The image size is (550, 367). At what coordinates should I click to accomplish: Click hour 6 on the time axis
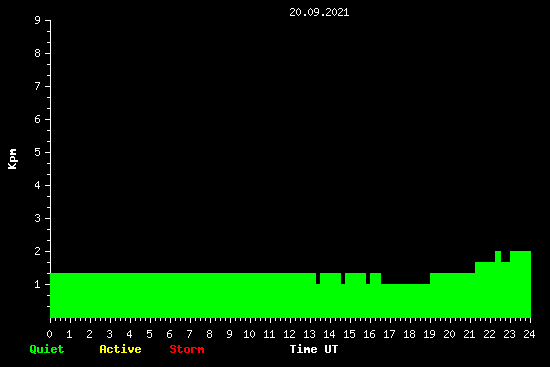click(169, 334)
